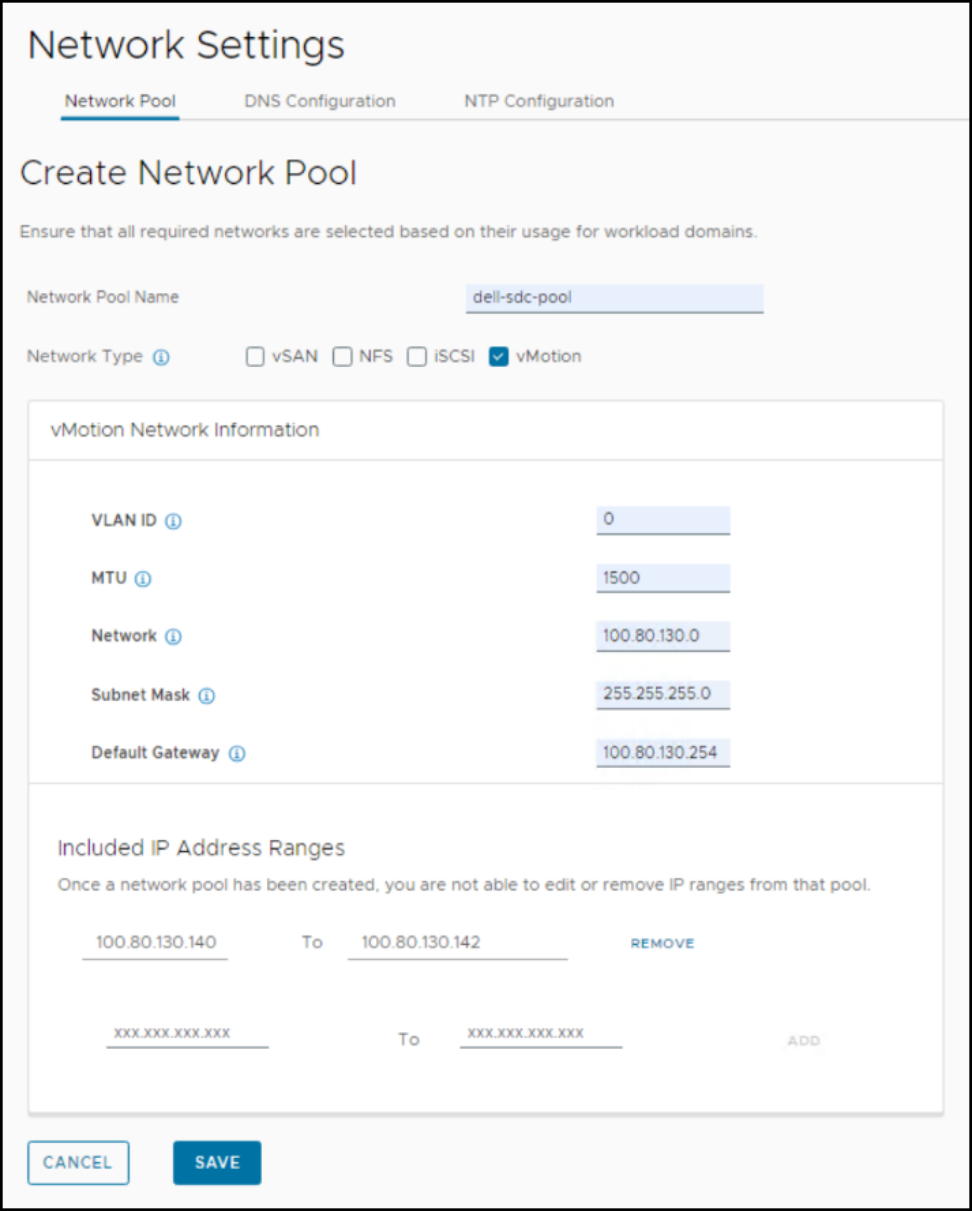This screenshot has height=1211, width=973.
Task: Click the Subnet Mask field 255.255.255.0
Action: pyautogui.click(x=663, y=694)
